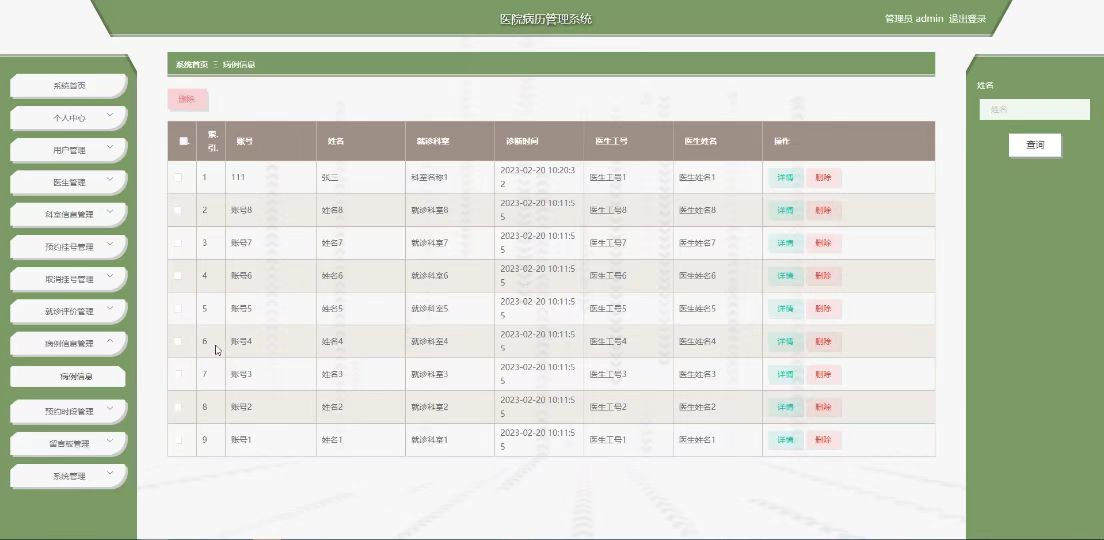Show 详情 of the 姓名6 row
The width and height of the screenshot is (1104, 540).
click(785, 276)
